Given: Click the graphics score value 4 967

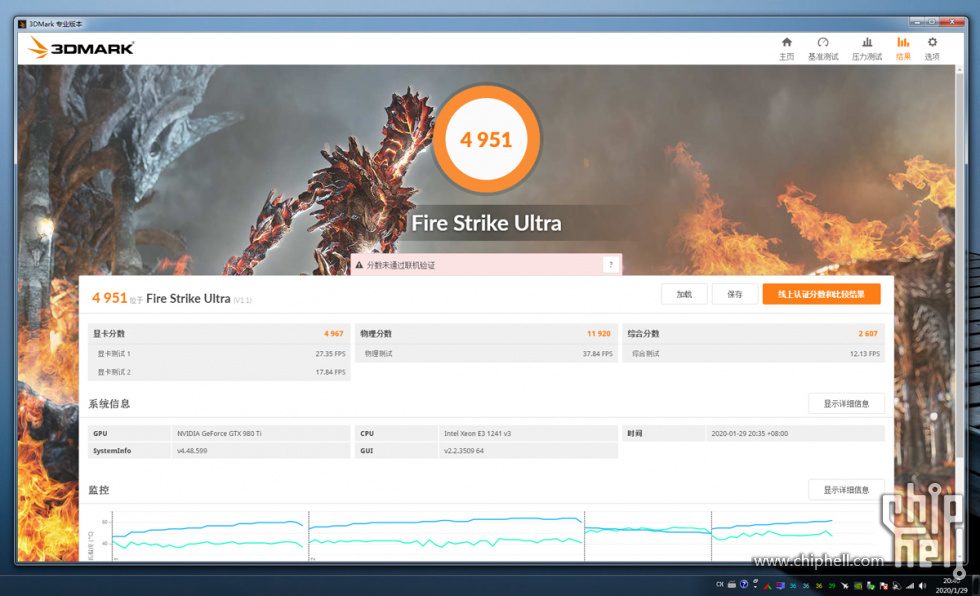Looking at the screenshot, I should (334, 334).
